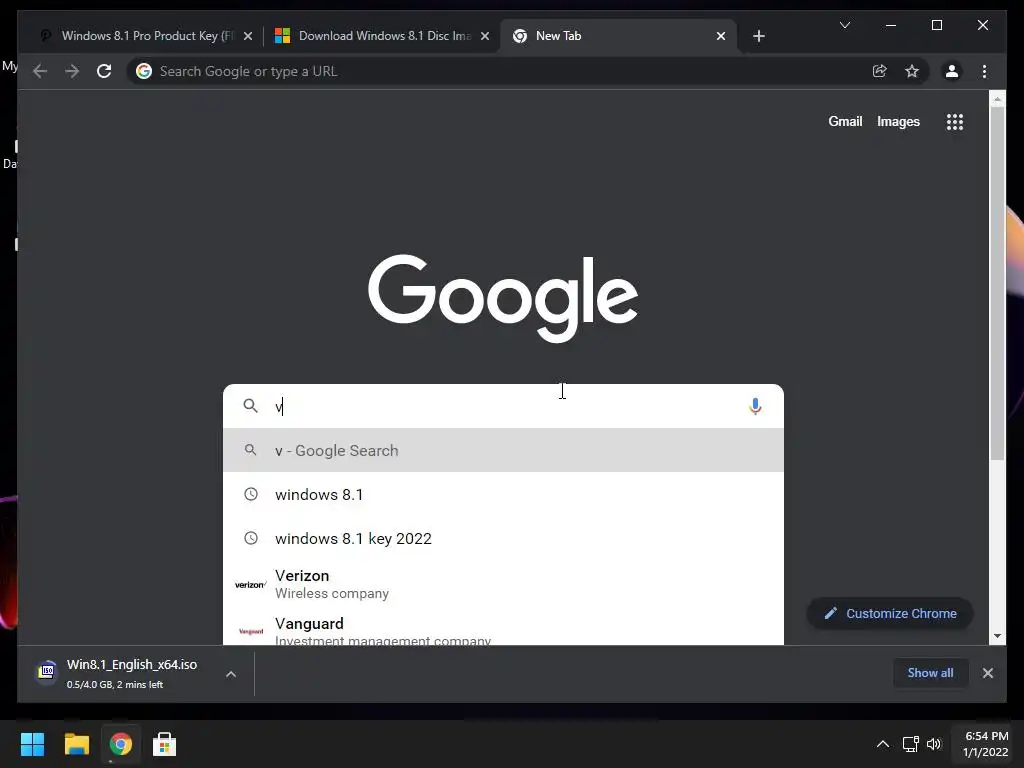The image size is (1024, 768).
Task: Open File Explorer from the taskbar
Action: pyautogui.click(x=76, y=744)
